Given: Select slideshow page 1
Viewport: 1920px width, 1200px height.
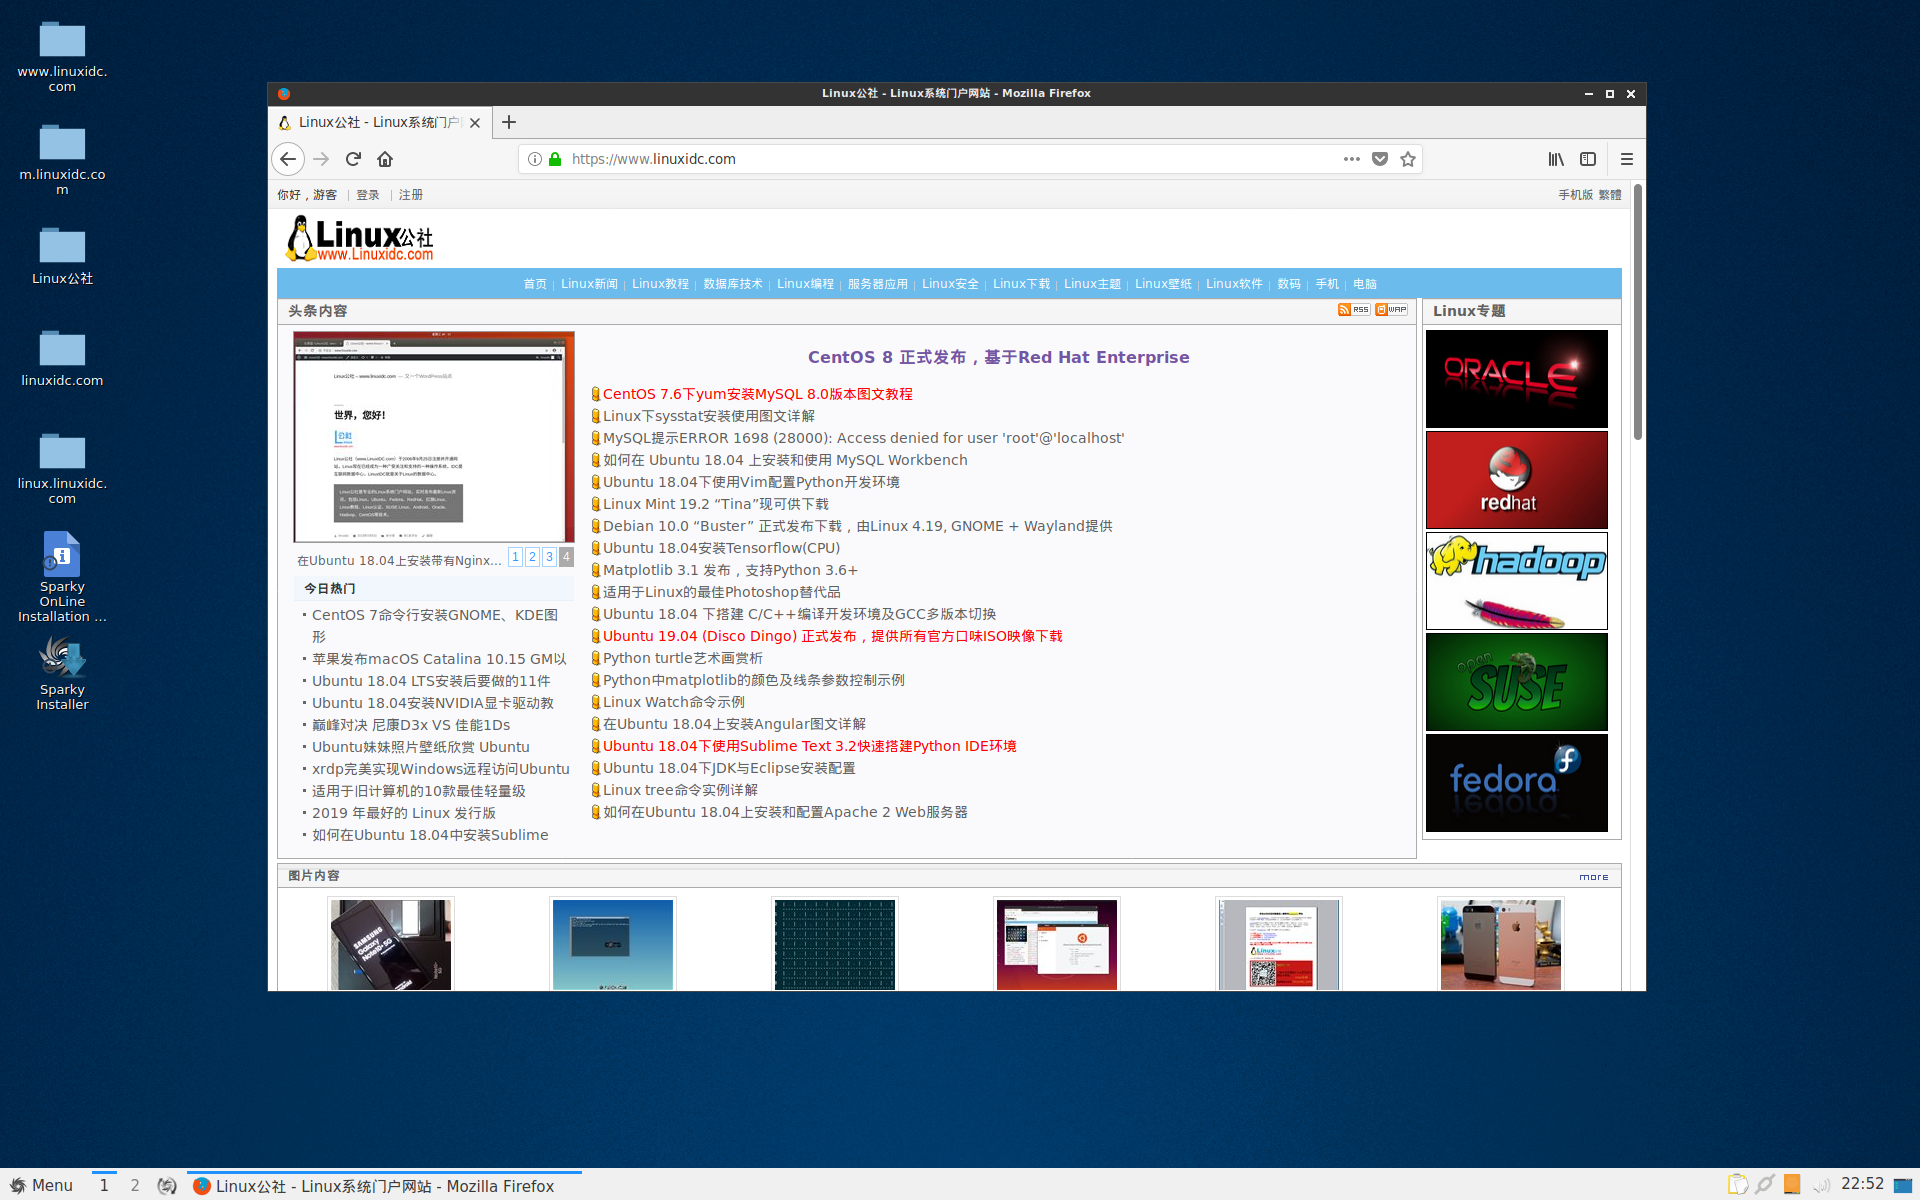Looking at the screenshot, I should 515,557.
